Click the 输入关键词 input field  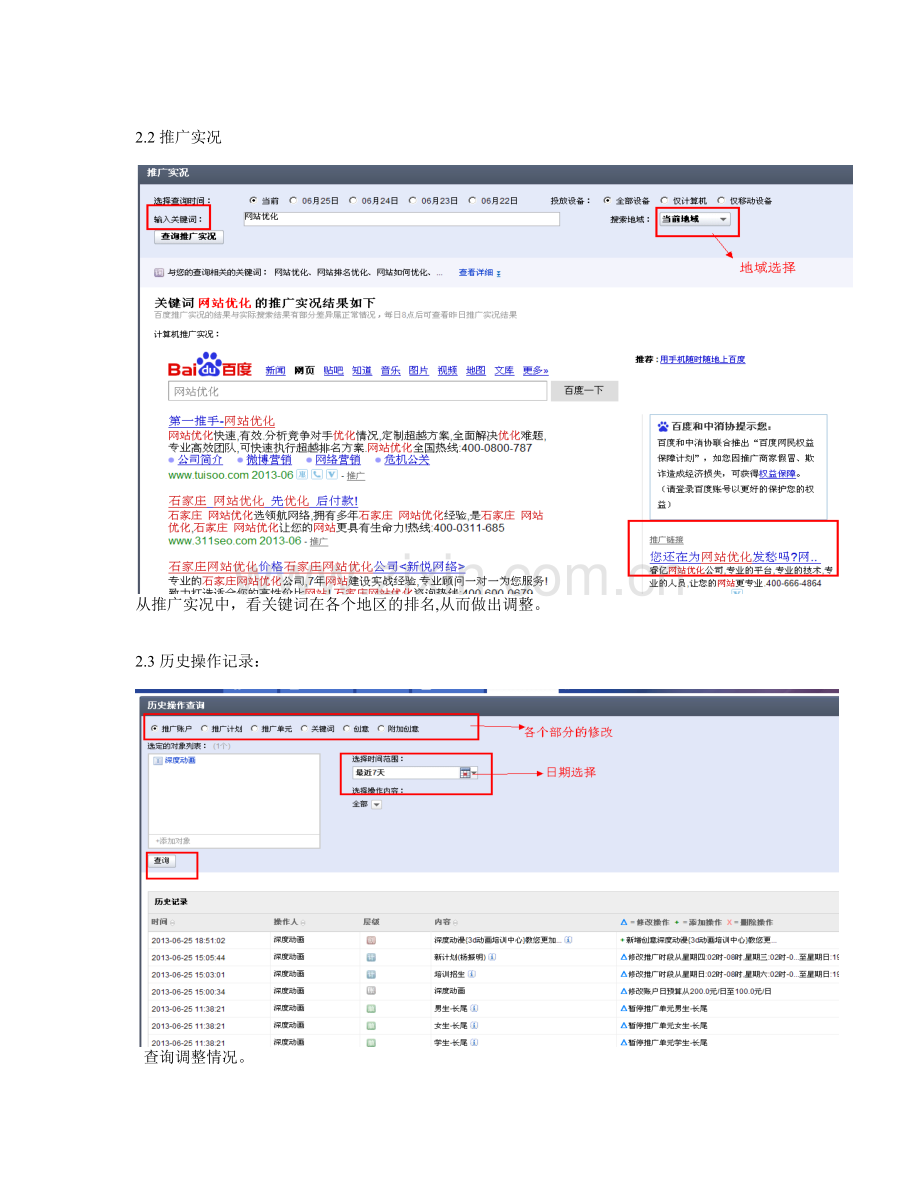click(401, 218)
